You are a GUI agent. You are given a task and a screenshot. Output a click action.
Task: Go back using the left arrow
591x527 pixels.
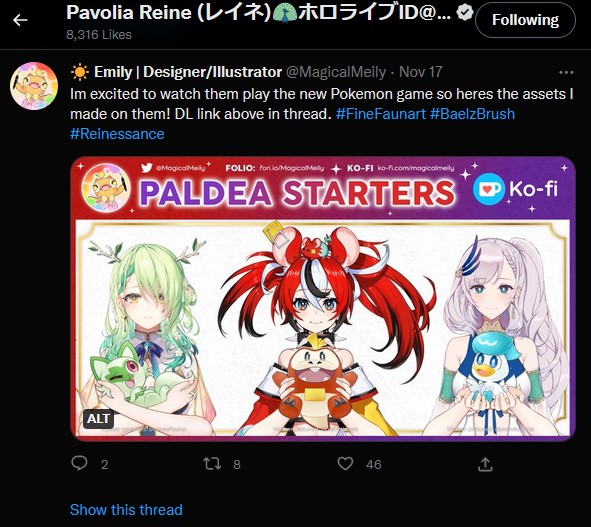[x=20, y=20]
